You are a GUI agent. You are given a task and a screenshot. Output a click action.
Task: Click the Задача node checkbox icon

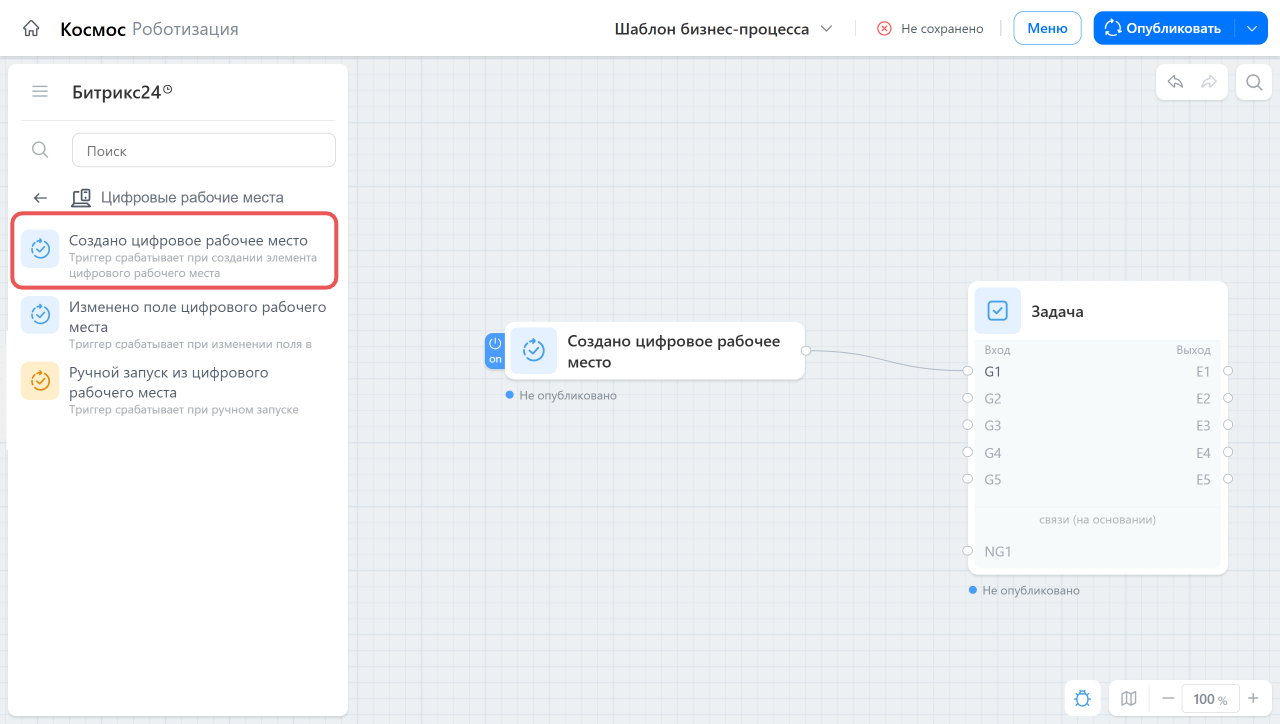click(998, 311)
